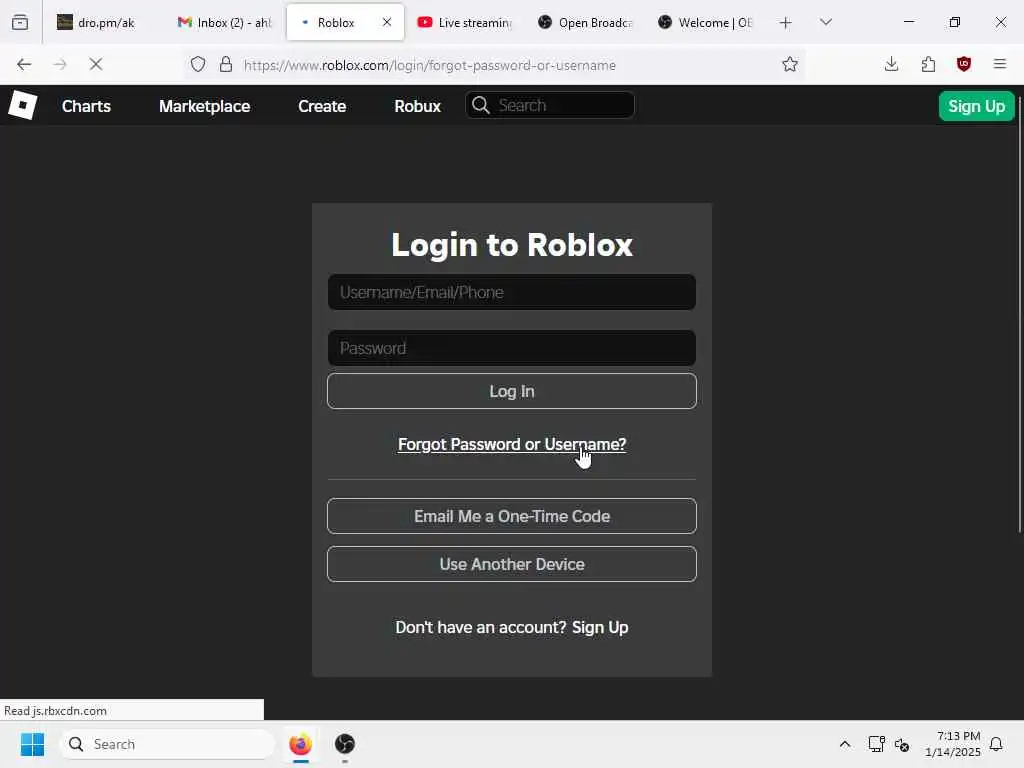Viewport: 1024px width, 768px height.
Task: Open the Firefox hamburger menu
Action: coord(1000,64)
